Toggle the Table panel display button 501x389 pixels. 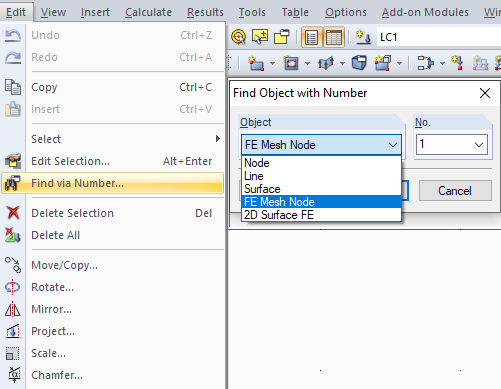334,37
